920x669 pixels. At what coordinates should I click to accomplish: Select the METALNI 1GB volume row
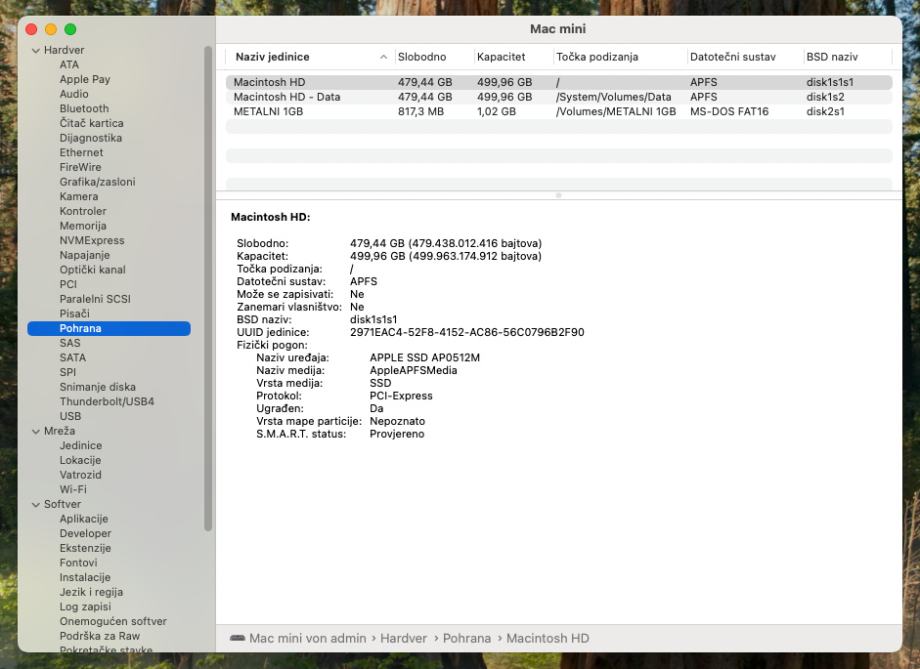click(268, 112)
